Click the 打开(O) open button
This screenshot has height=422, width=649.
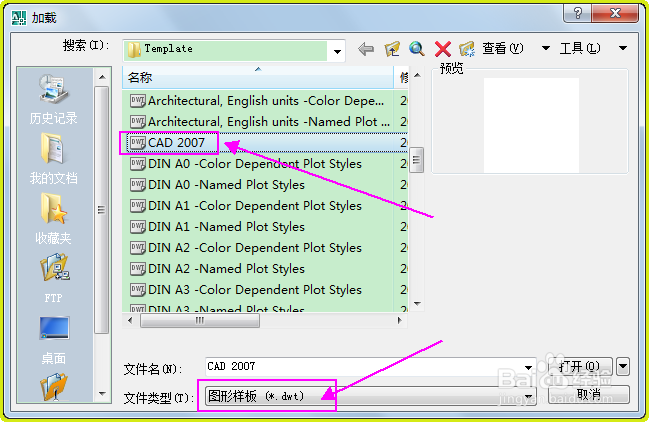[x=580, y=367]
